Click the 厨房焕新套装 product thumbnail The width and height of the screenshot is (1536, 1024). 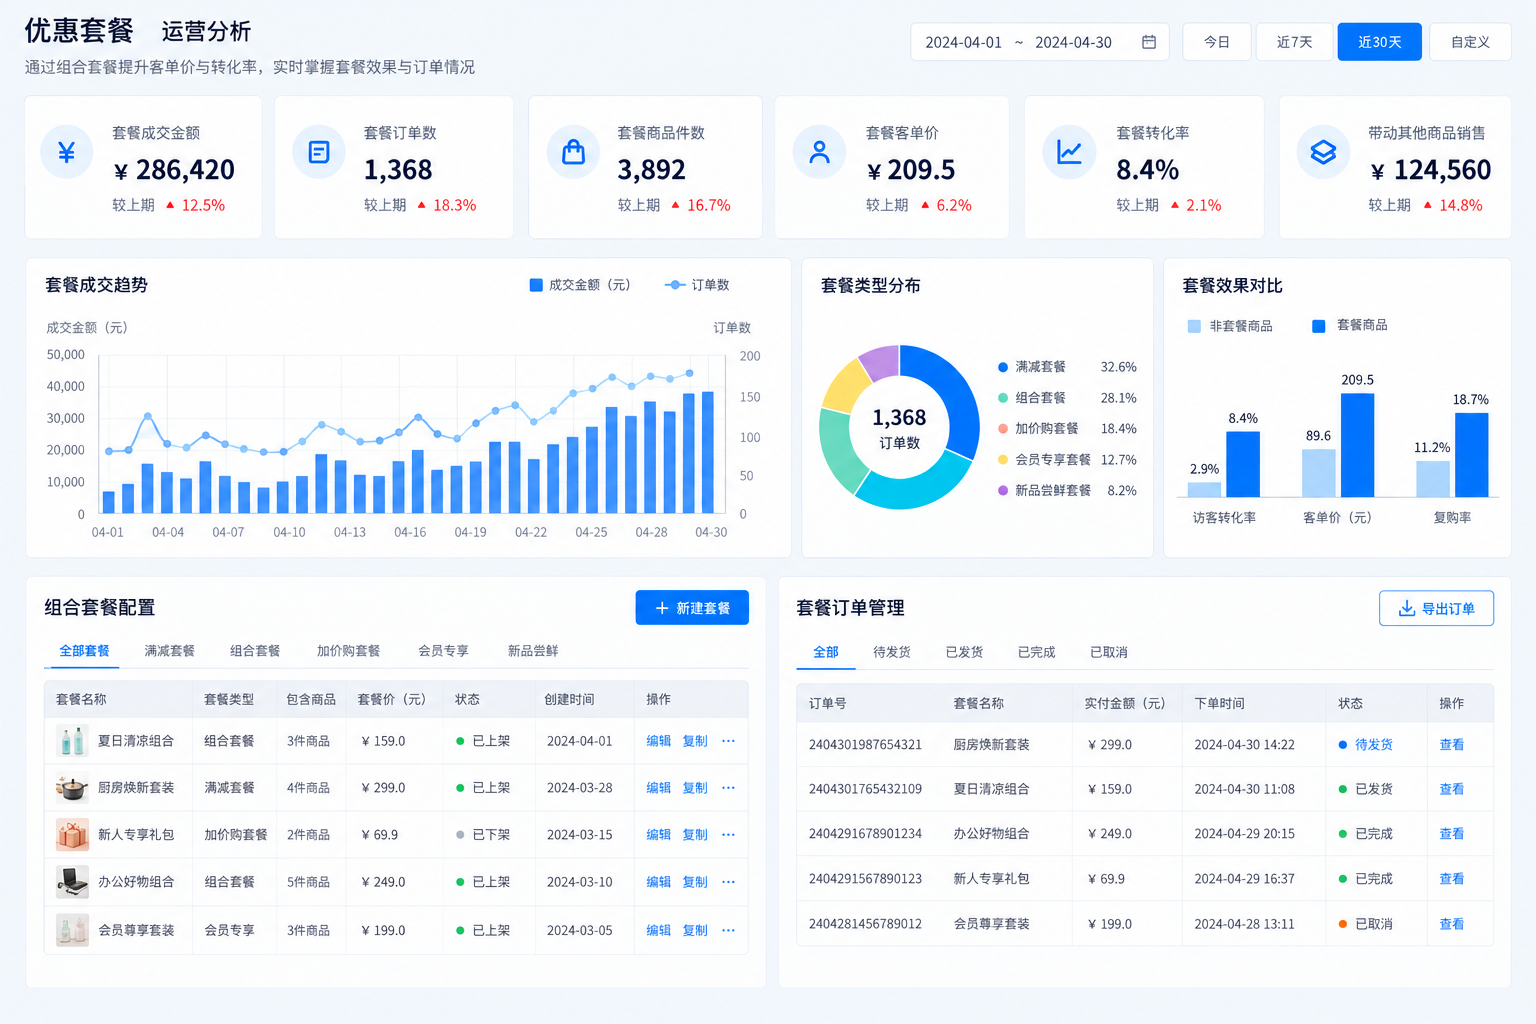72,788
